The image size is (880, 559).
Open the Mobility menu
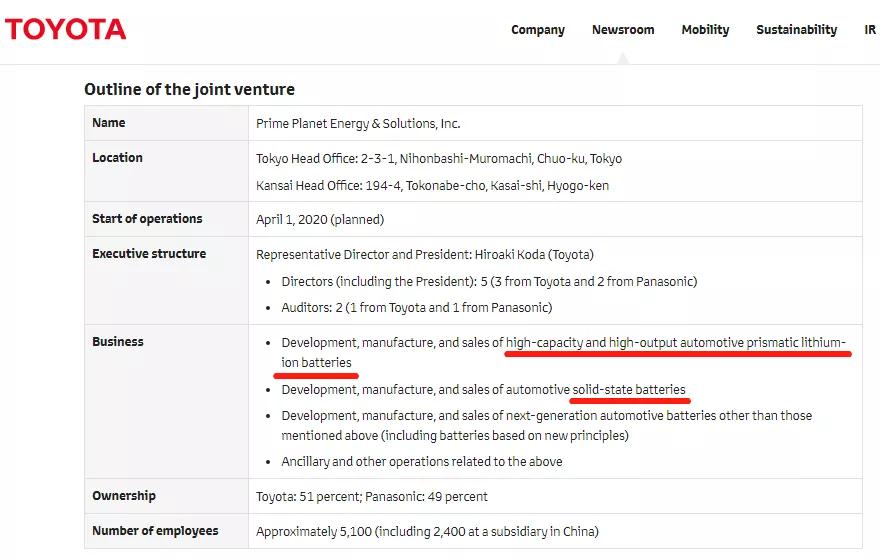click(705, 30)
